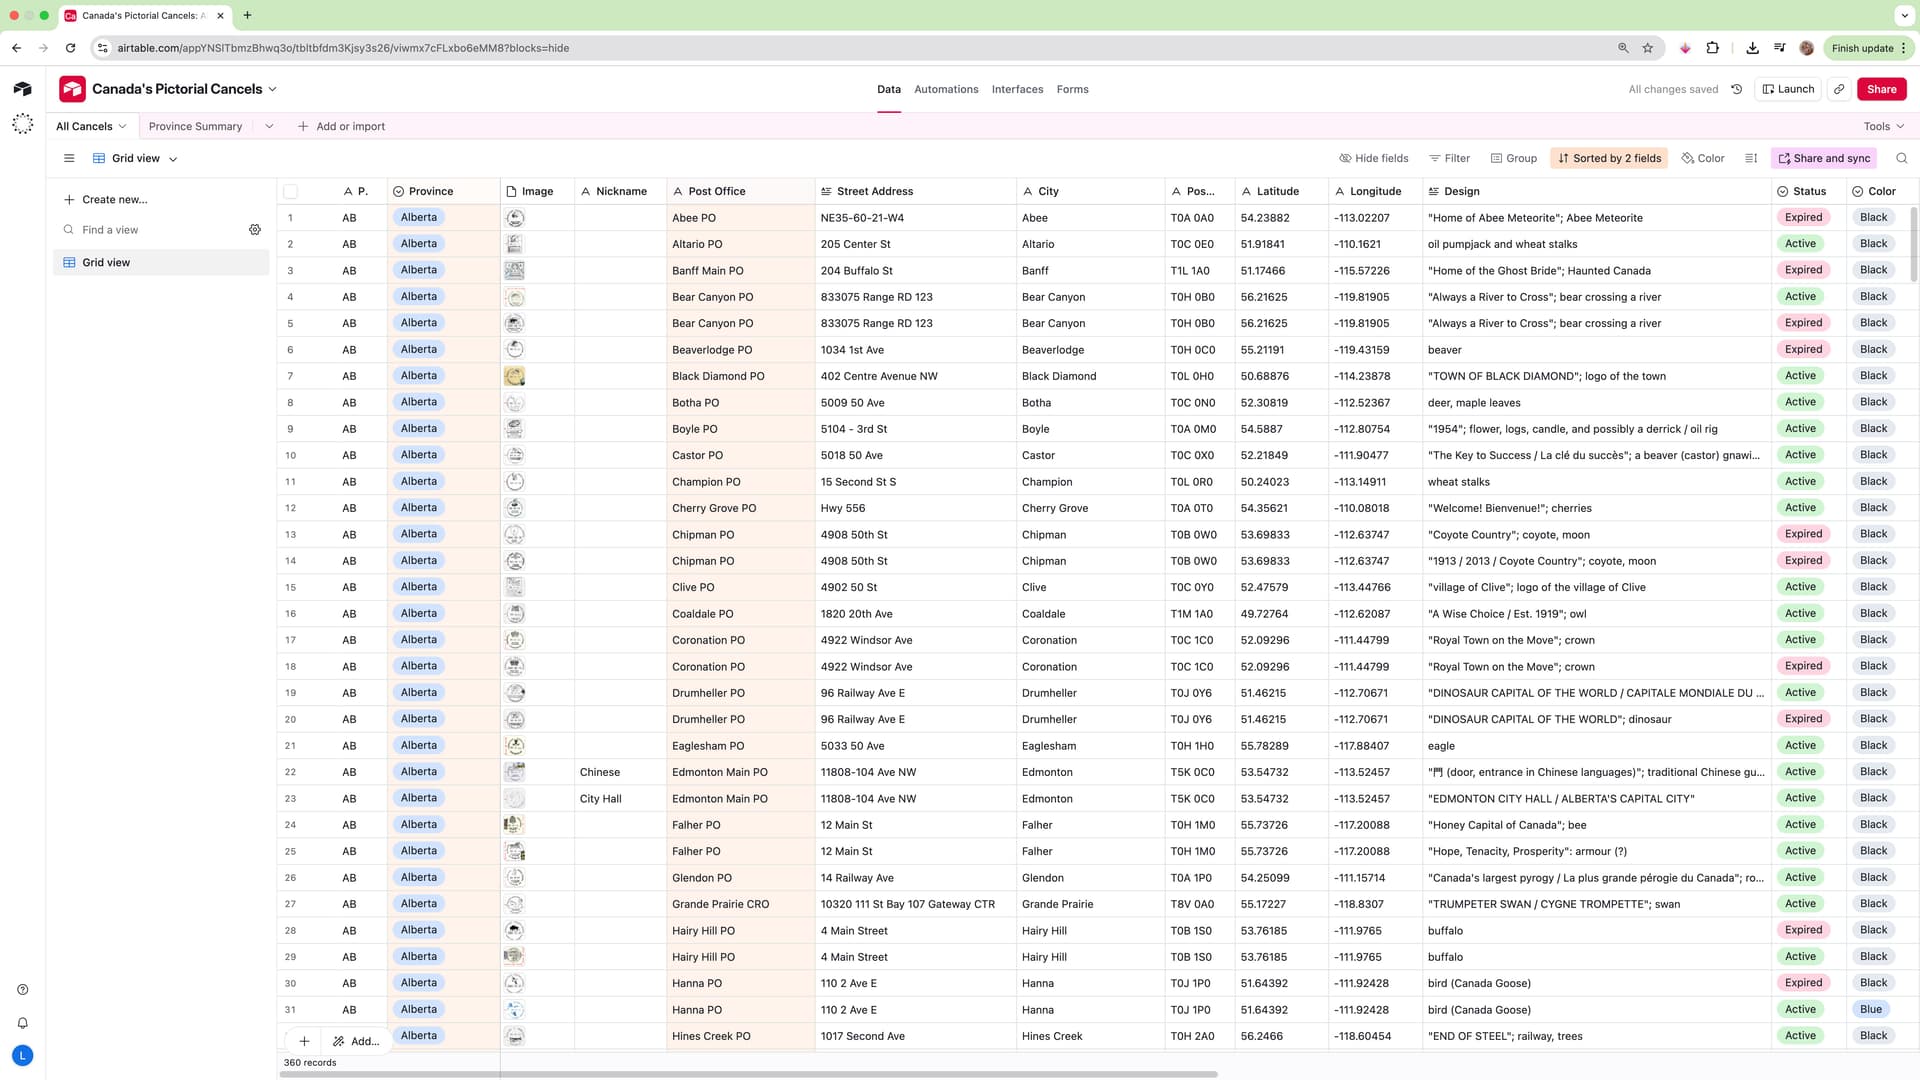Toggle the Hide fields control

tap(1373, 158)
